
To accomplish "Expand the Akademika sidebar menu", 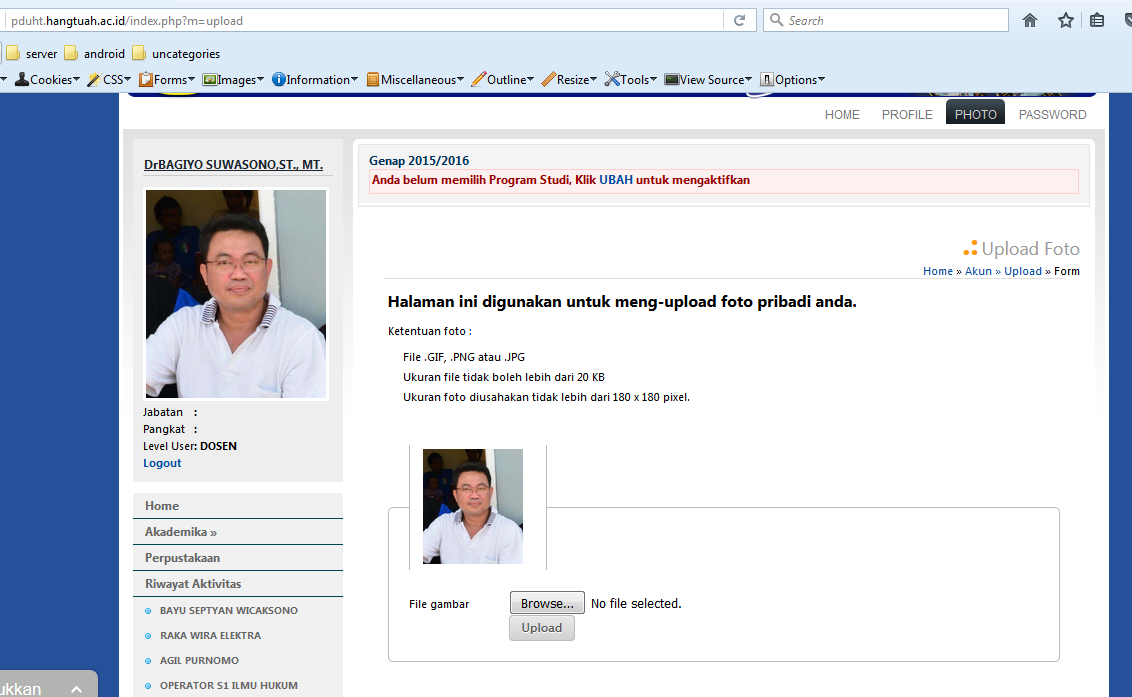I will (238, 532).
